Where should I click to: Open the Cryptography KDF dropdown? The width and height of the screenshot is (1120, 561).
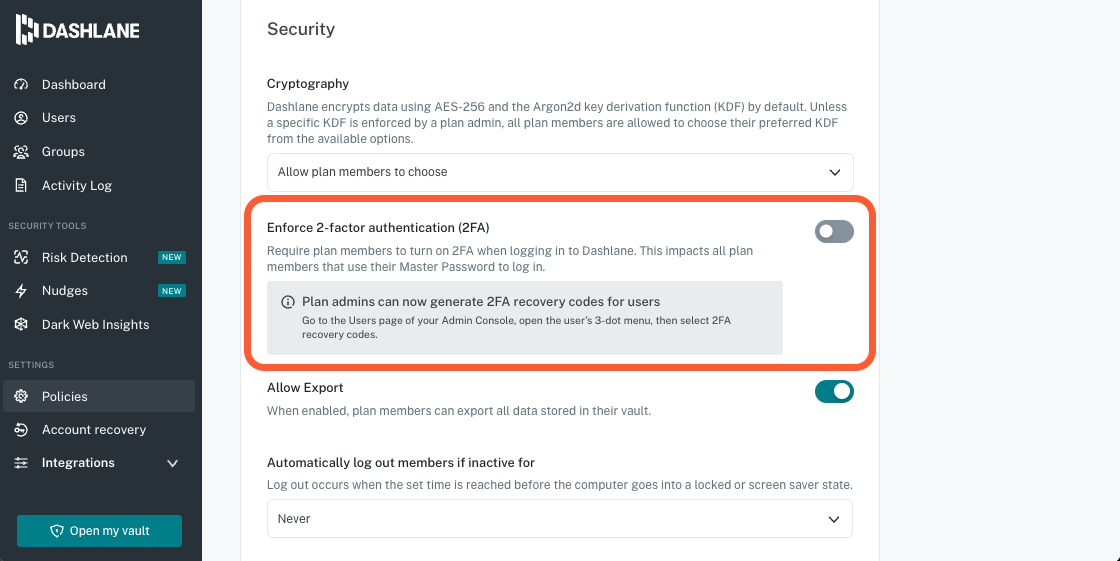[560, 172]
